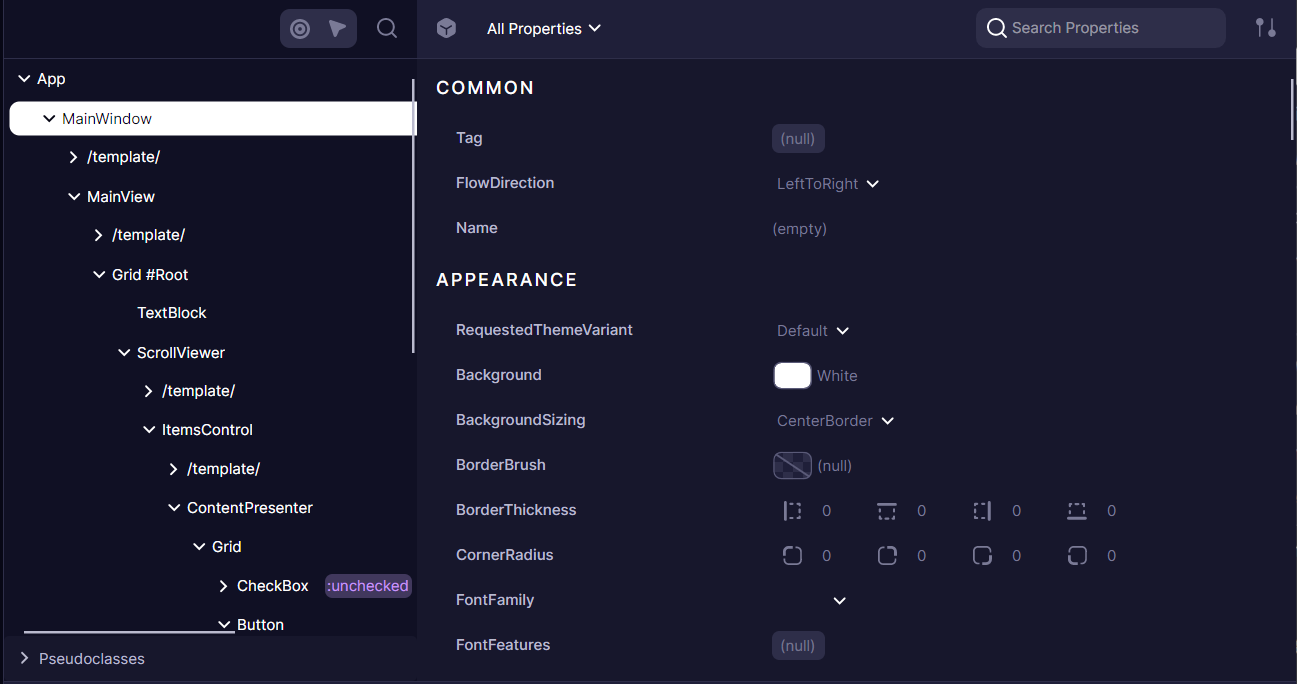Screen dimensions: 1297x684
Task: Expand the /template/ node under MainView
Action: click(x=97, y=234)
